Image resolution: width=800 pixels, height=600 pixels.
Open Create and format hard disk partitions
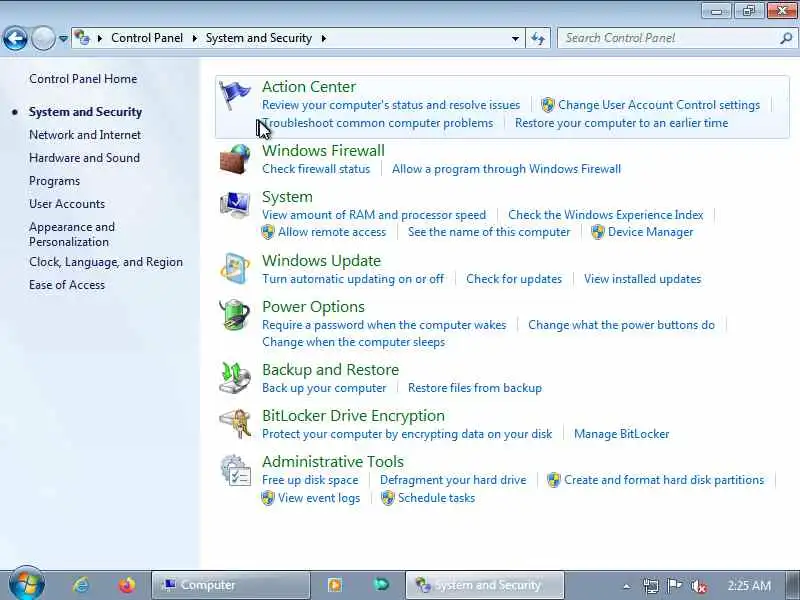pos(664,480)
